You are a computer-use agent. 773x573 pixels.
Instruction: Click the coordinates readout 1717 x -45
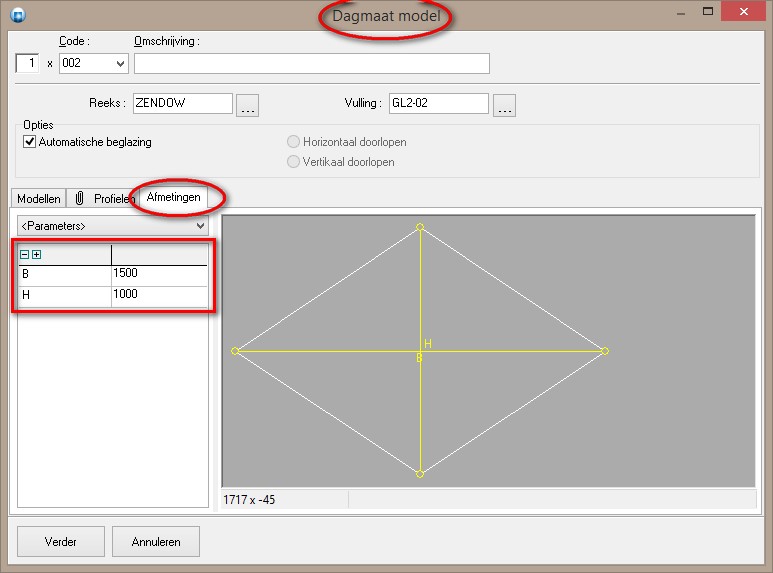tap(249, 500)
